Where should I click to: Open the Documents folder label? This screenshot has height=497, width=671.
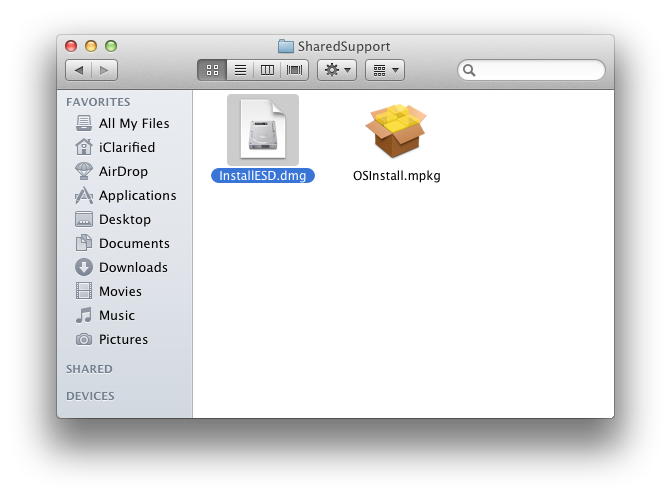(x=134, y=243)
